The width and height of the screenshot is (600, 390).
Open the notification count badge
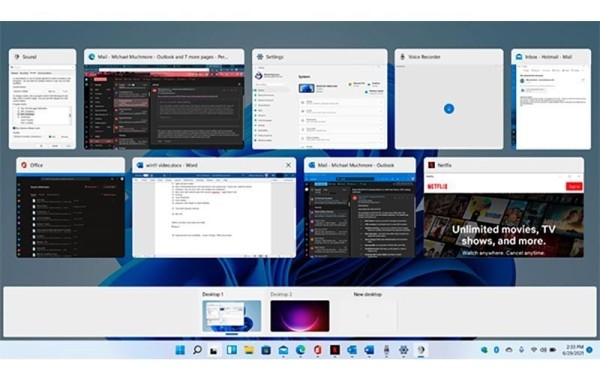click(589, 350)
